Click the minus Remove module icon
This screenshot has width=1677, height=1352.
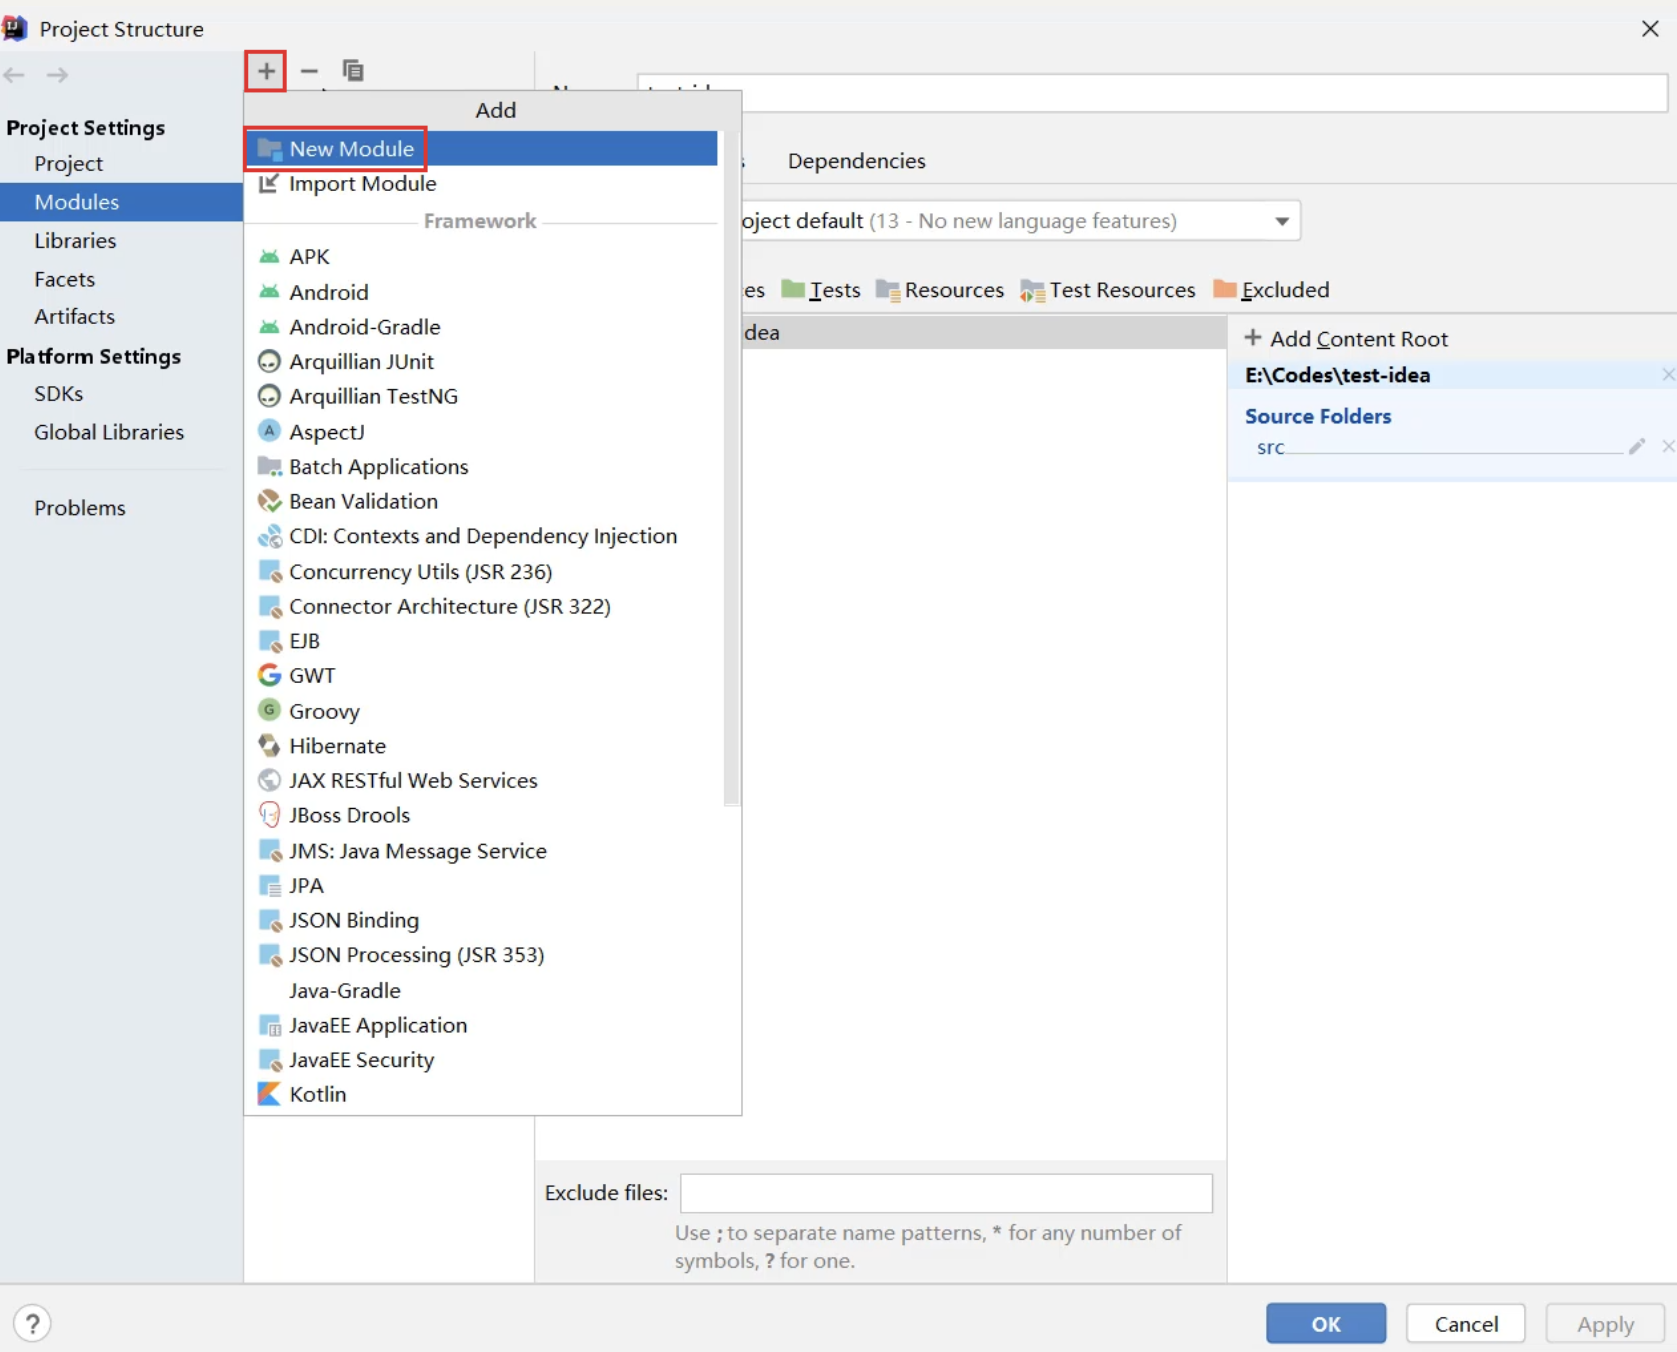[x=309, y=71]
